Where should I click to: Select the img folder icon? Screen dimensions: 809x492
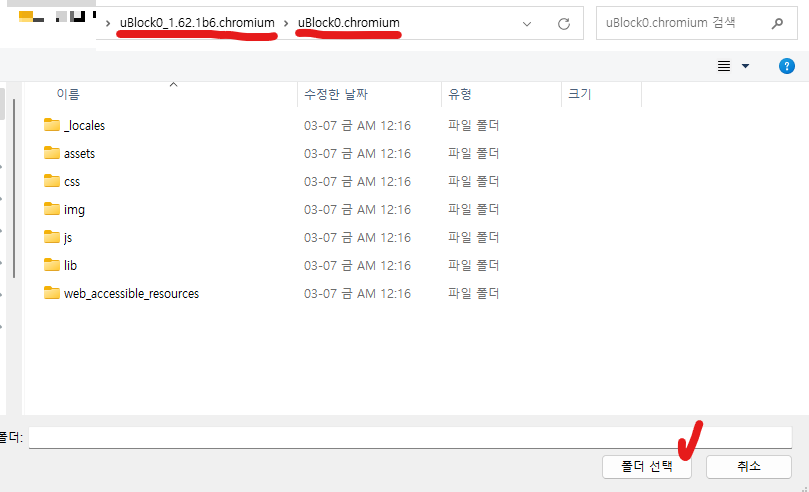pyautogui.click(x=52, y=209)
